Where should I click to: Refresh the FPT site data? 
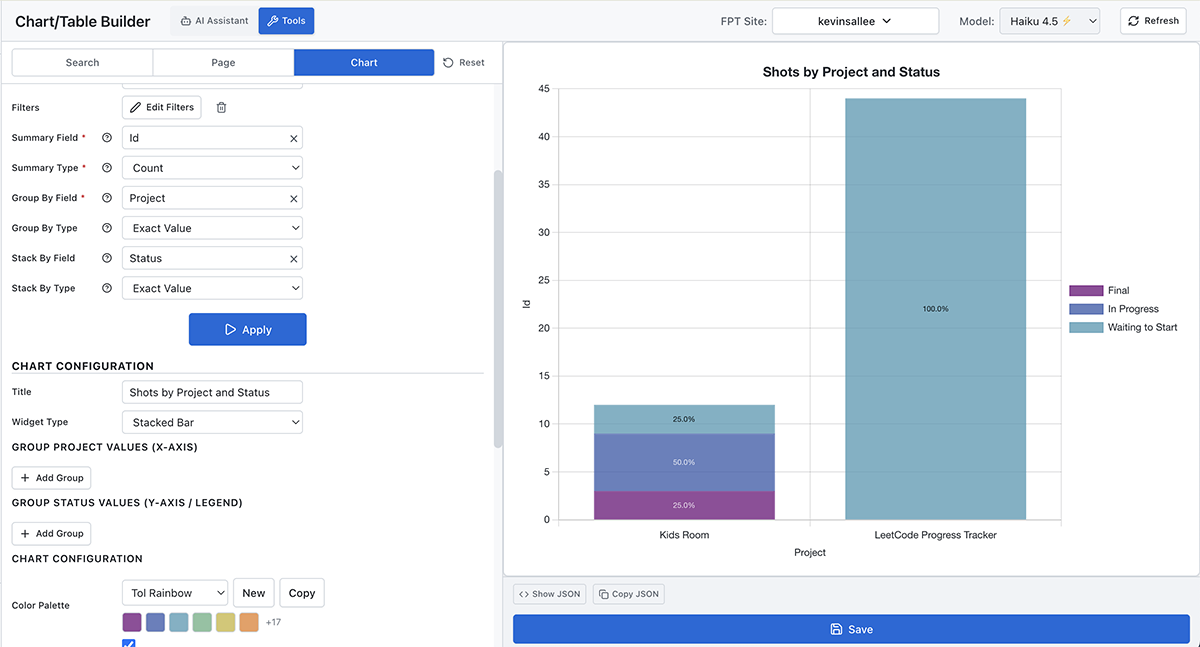tap(1152, 20)
